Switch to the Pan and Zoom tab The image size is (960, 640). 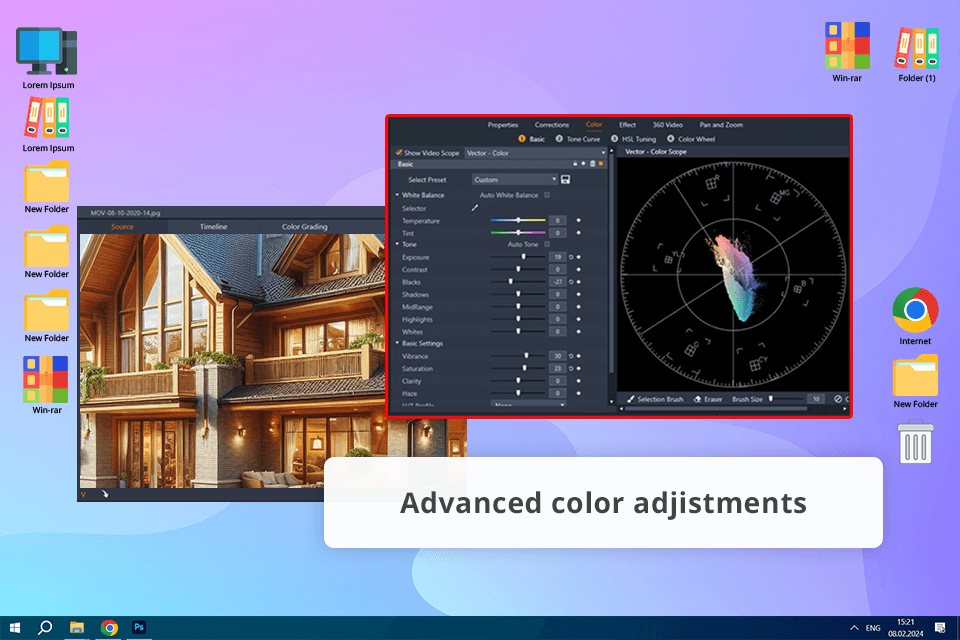point(721,125)
